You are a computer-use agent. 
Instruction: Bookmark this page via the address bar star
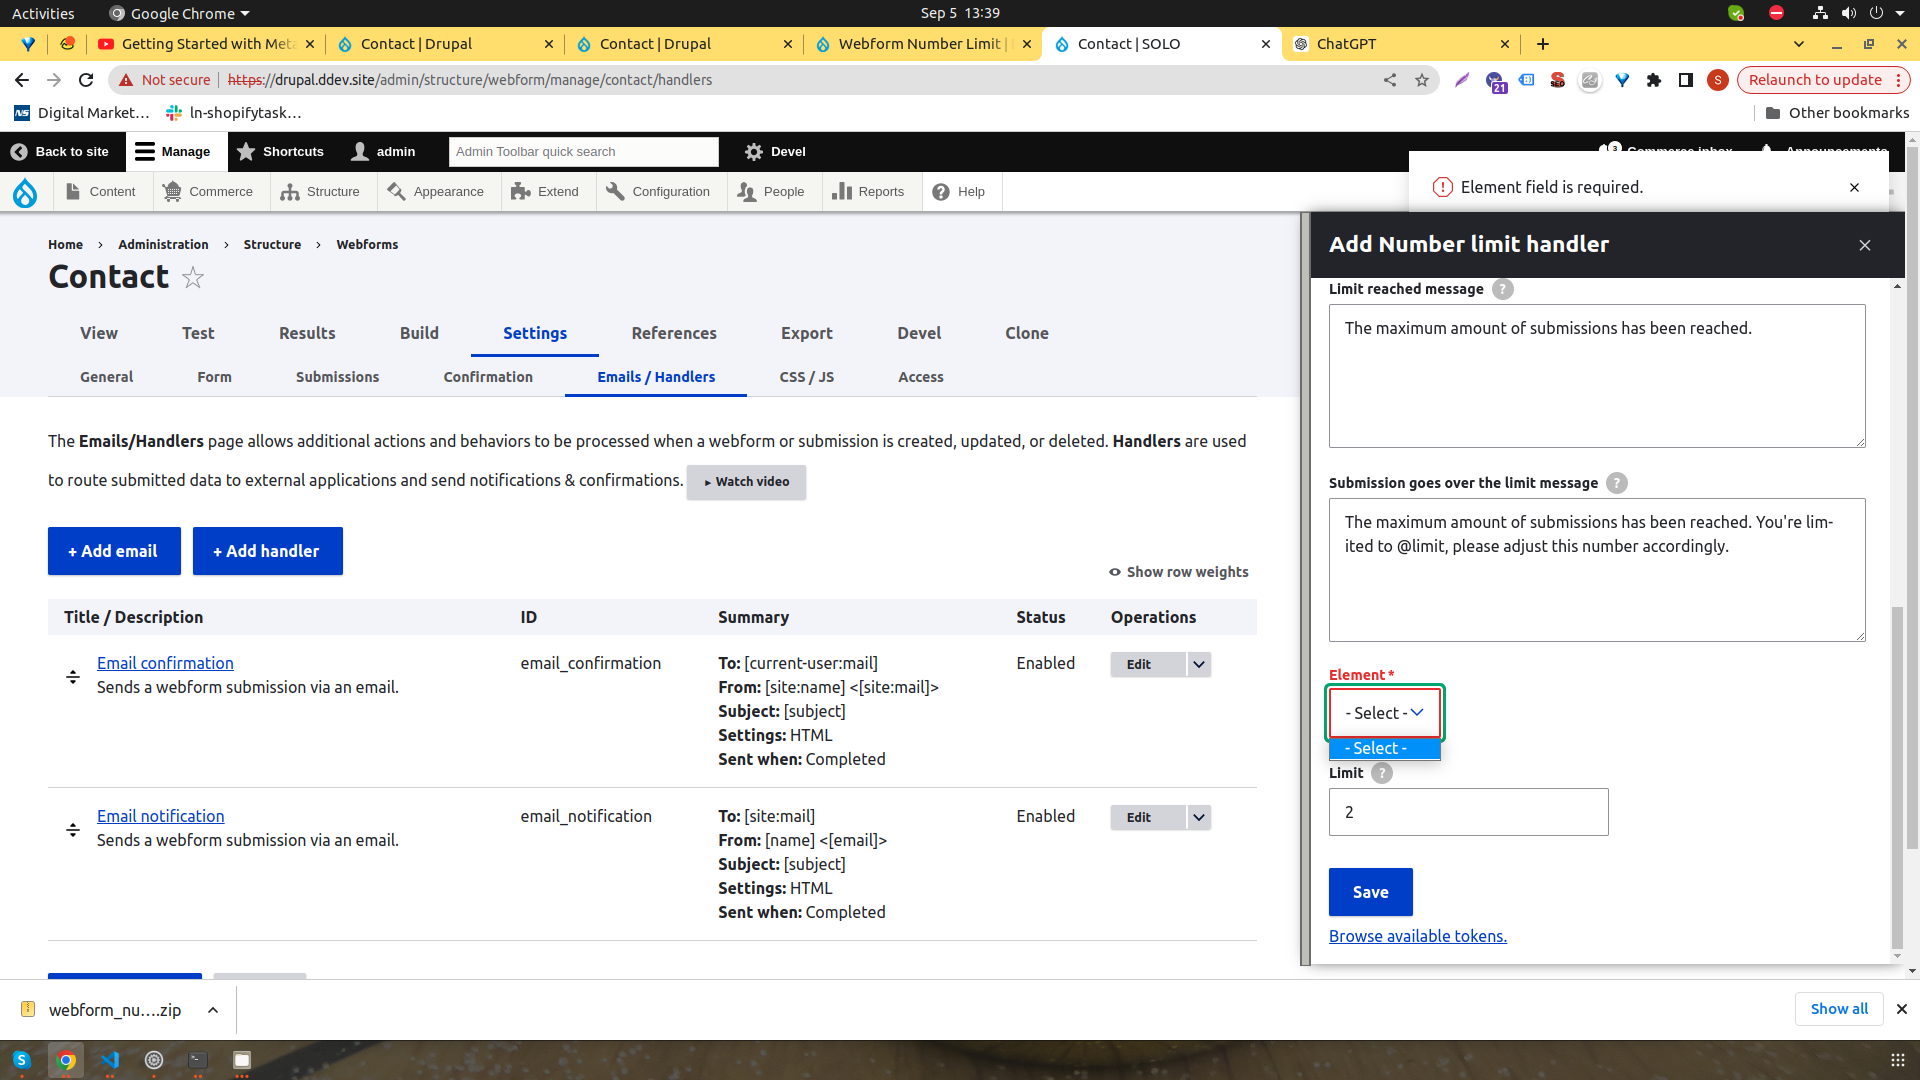pos(1422,80)
